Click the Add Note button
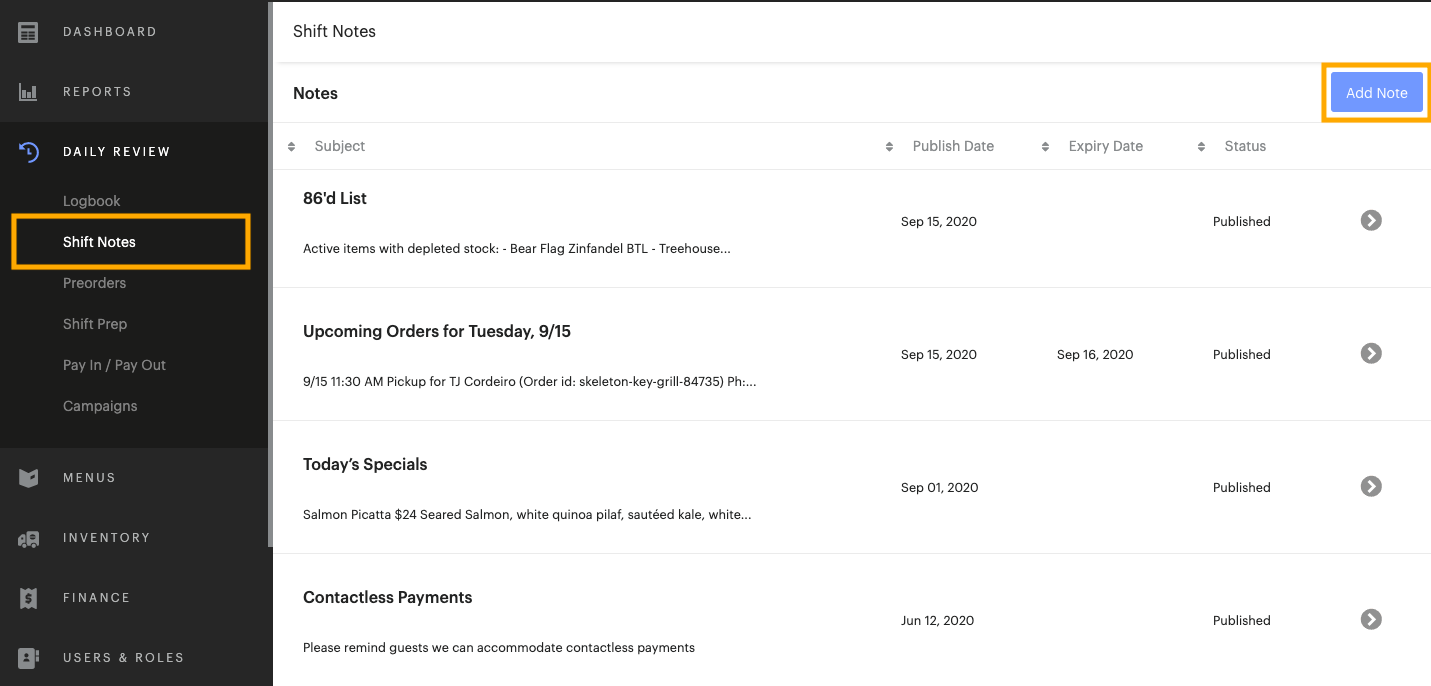 pyautogui.click(x=1376, y=93)
